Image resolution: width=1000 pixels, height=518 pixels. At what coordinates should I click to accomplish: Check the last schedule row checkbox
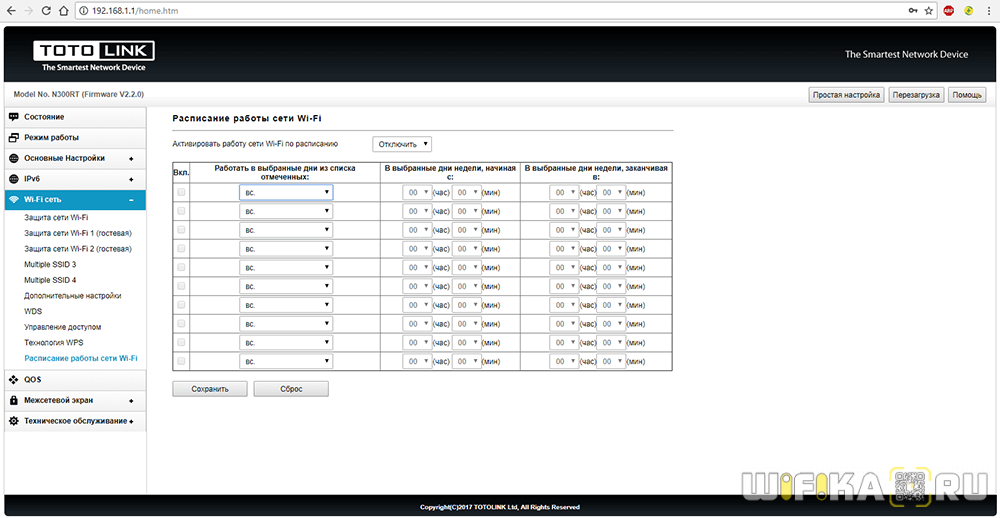coord(181,361)
